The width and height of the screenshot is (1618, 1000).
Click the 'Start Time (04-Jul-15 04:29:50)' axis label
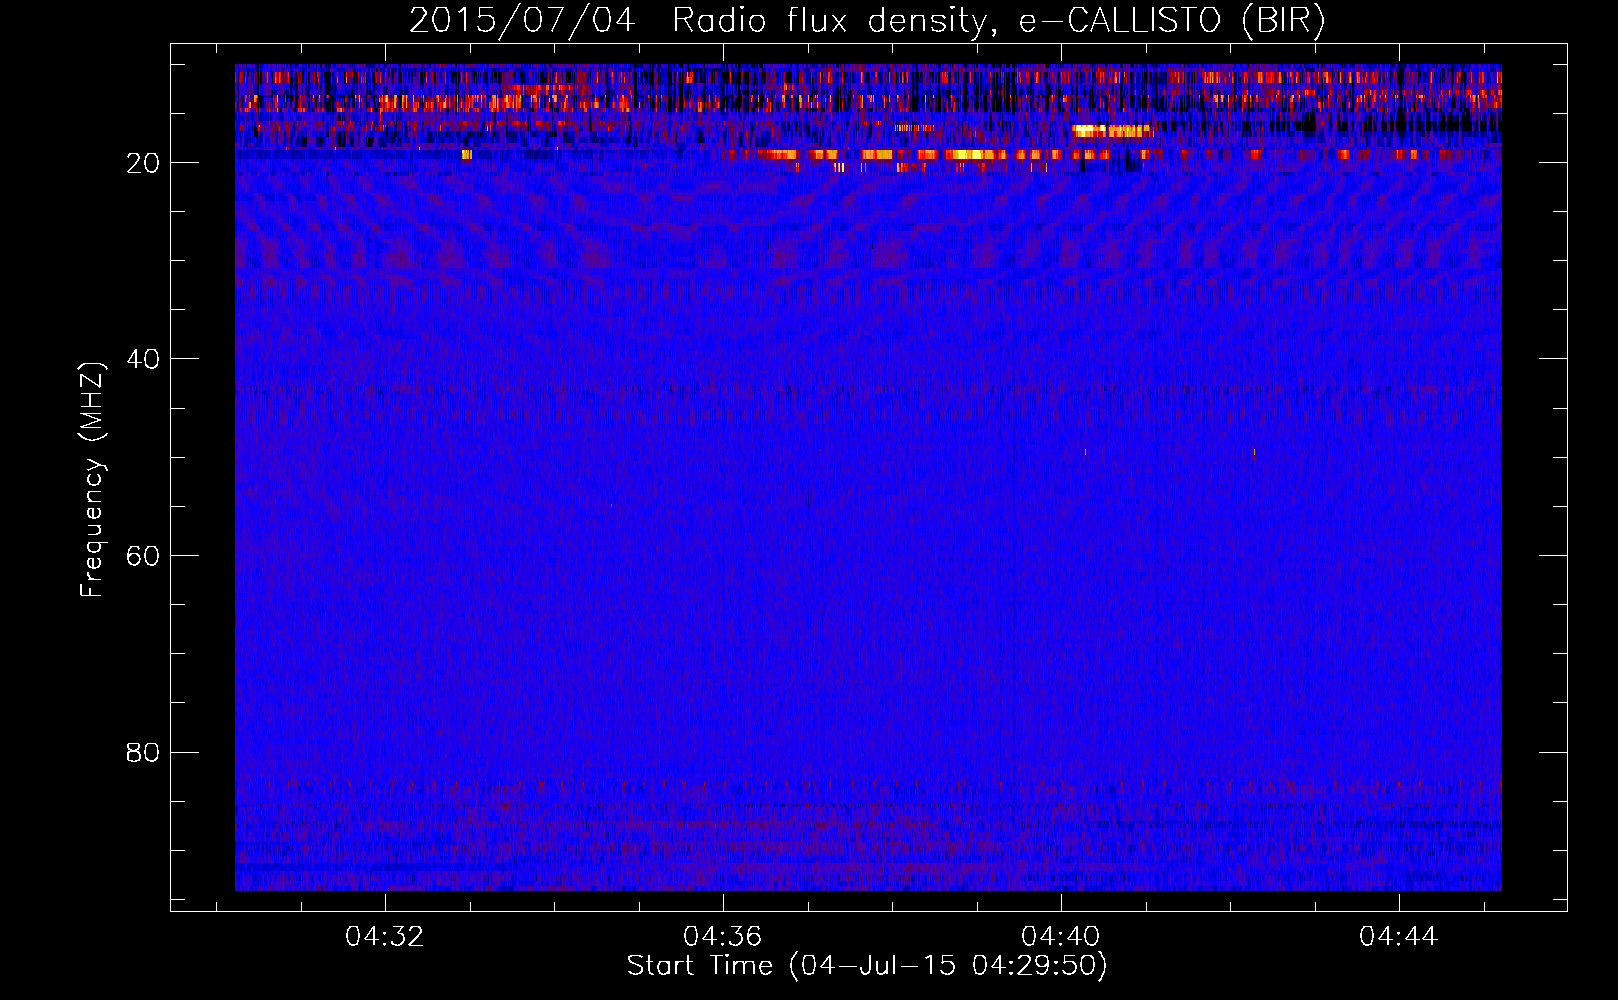[867, 966]
